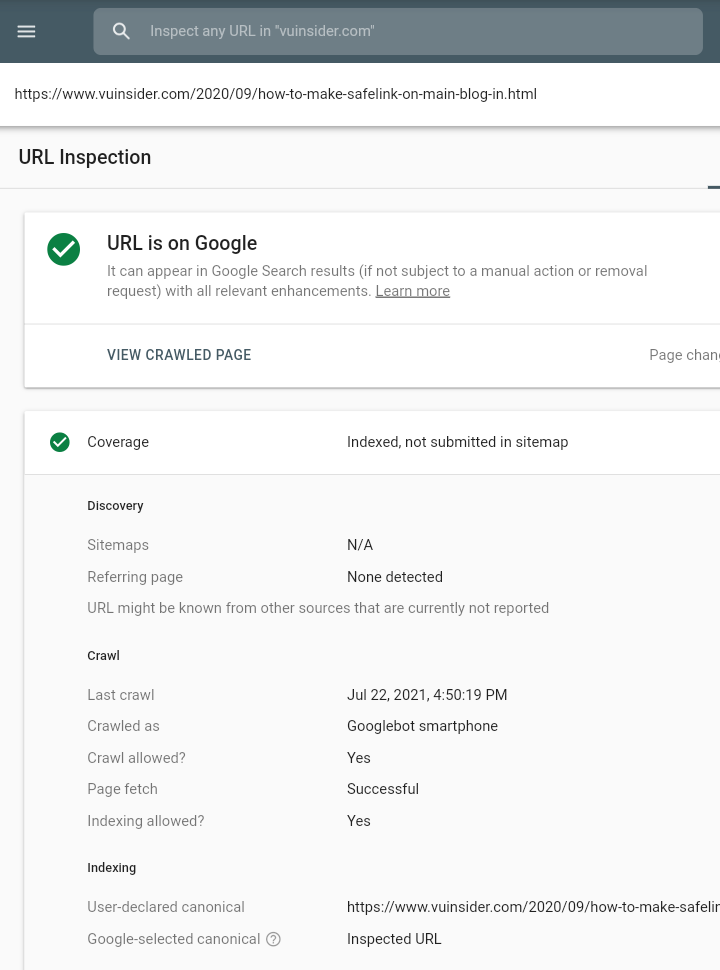This screenshot has width=720, height=970.
Task: Click 'Indexed, not submitted in sitemap' status
Action: click(458, 442)
